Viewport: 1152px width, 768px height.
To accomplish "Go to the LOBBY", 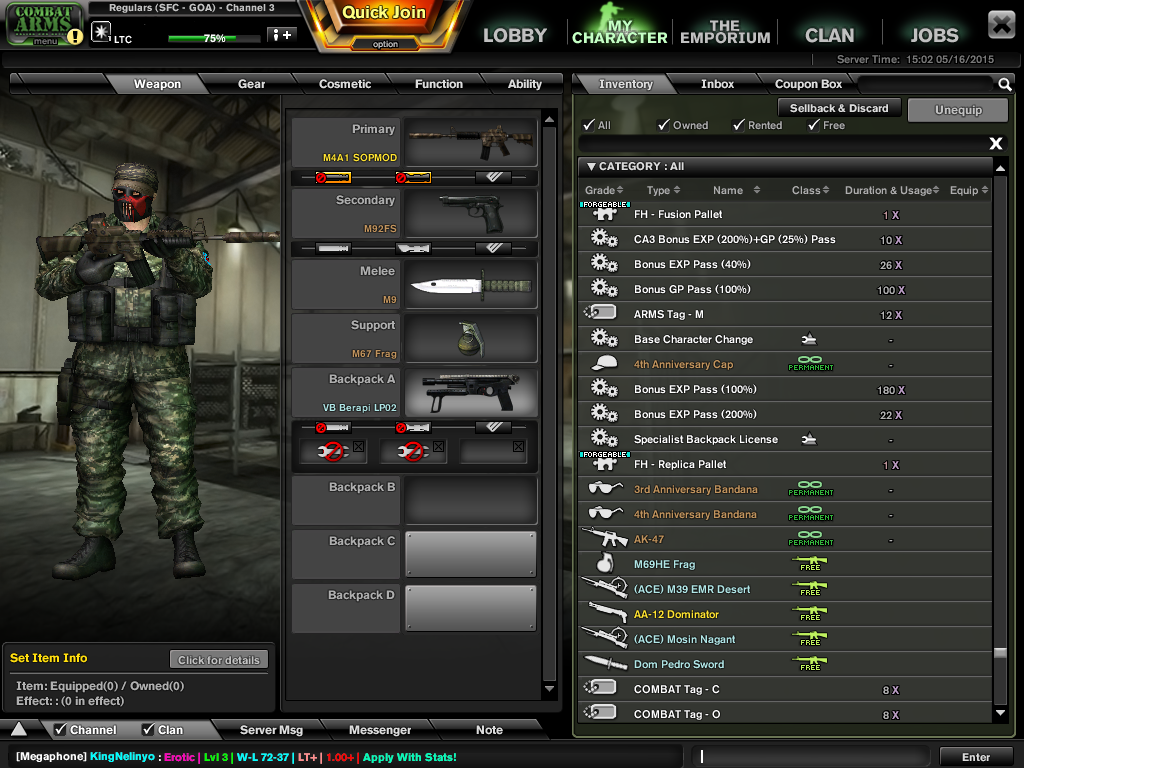I will pyautogui.click(x=514, y=35).
